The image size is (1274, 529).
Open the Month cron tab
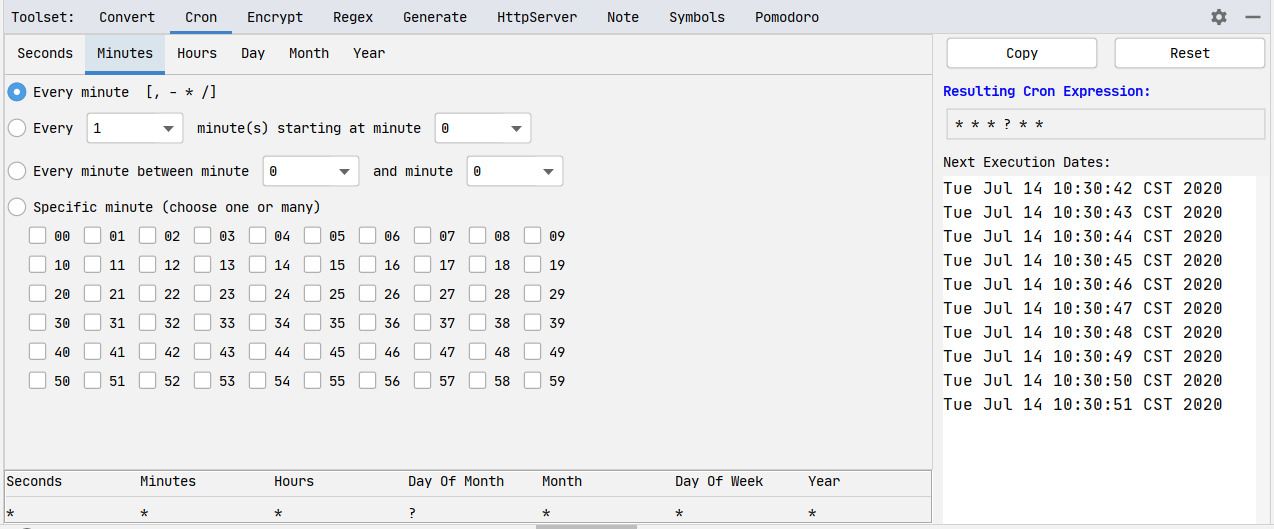coord(309,53)
